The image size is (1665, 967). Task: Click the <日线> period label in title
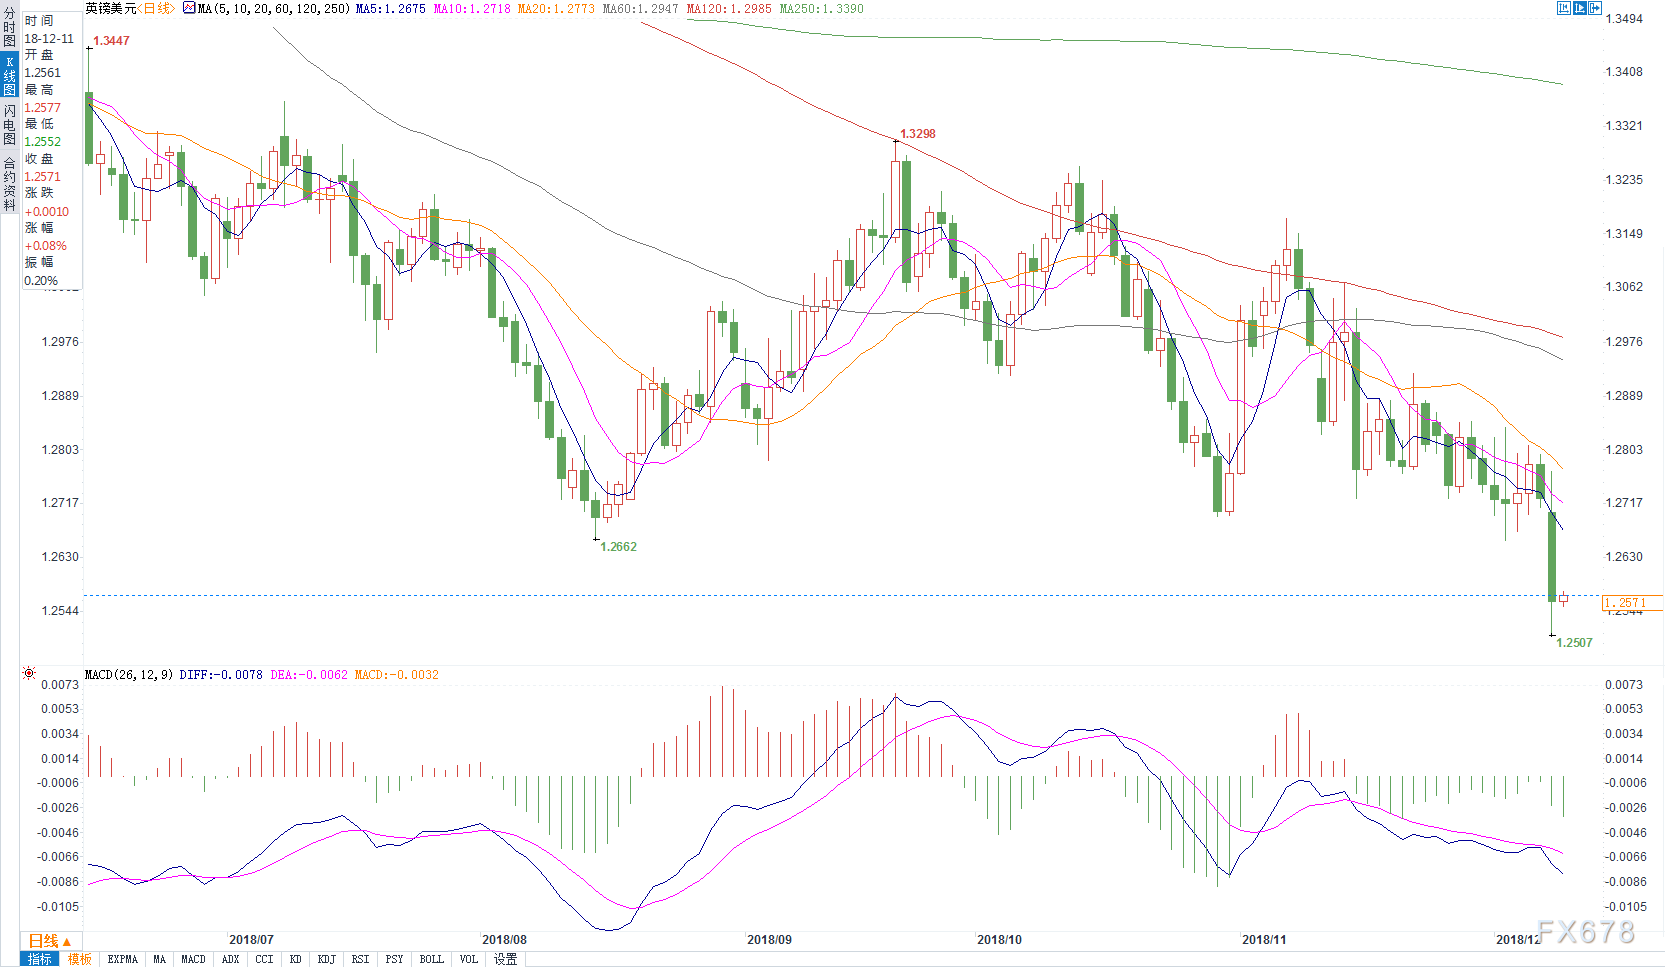[156, 8]
